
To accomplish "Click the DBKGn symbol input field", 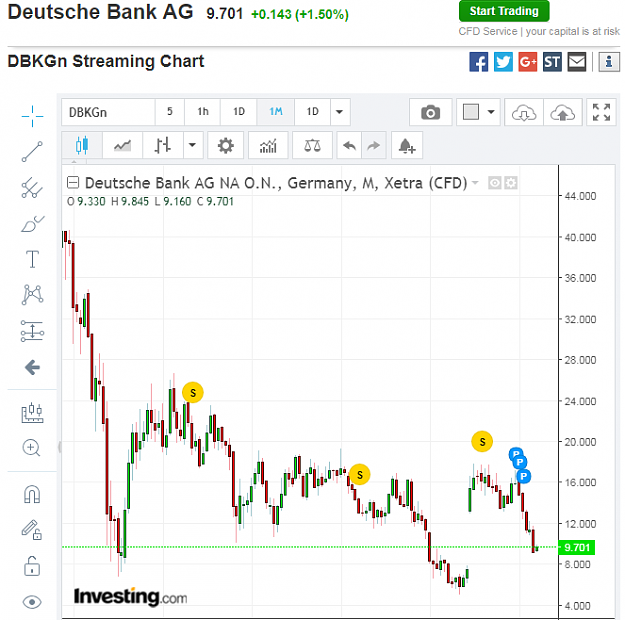I will [x=108, y=112].
